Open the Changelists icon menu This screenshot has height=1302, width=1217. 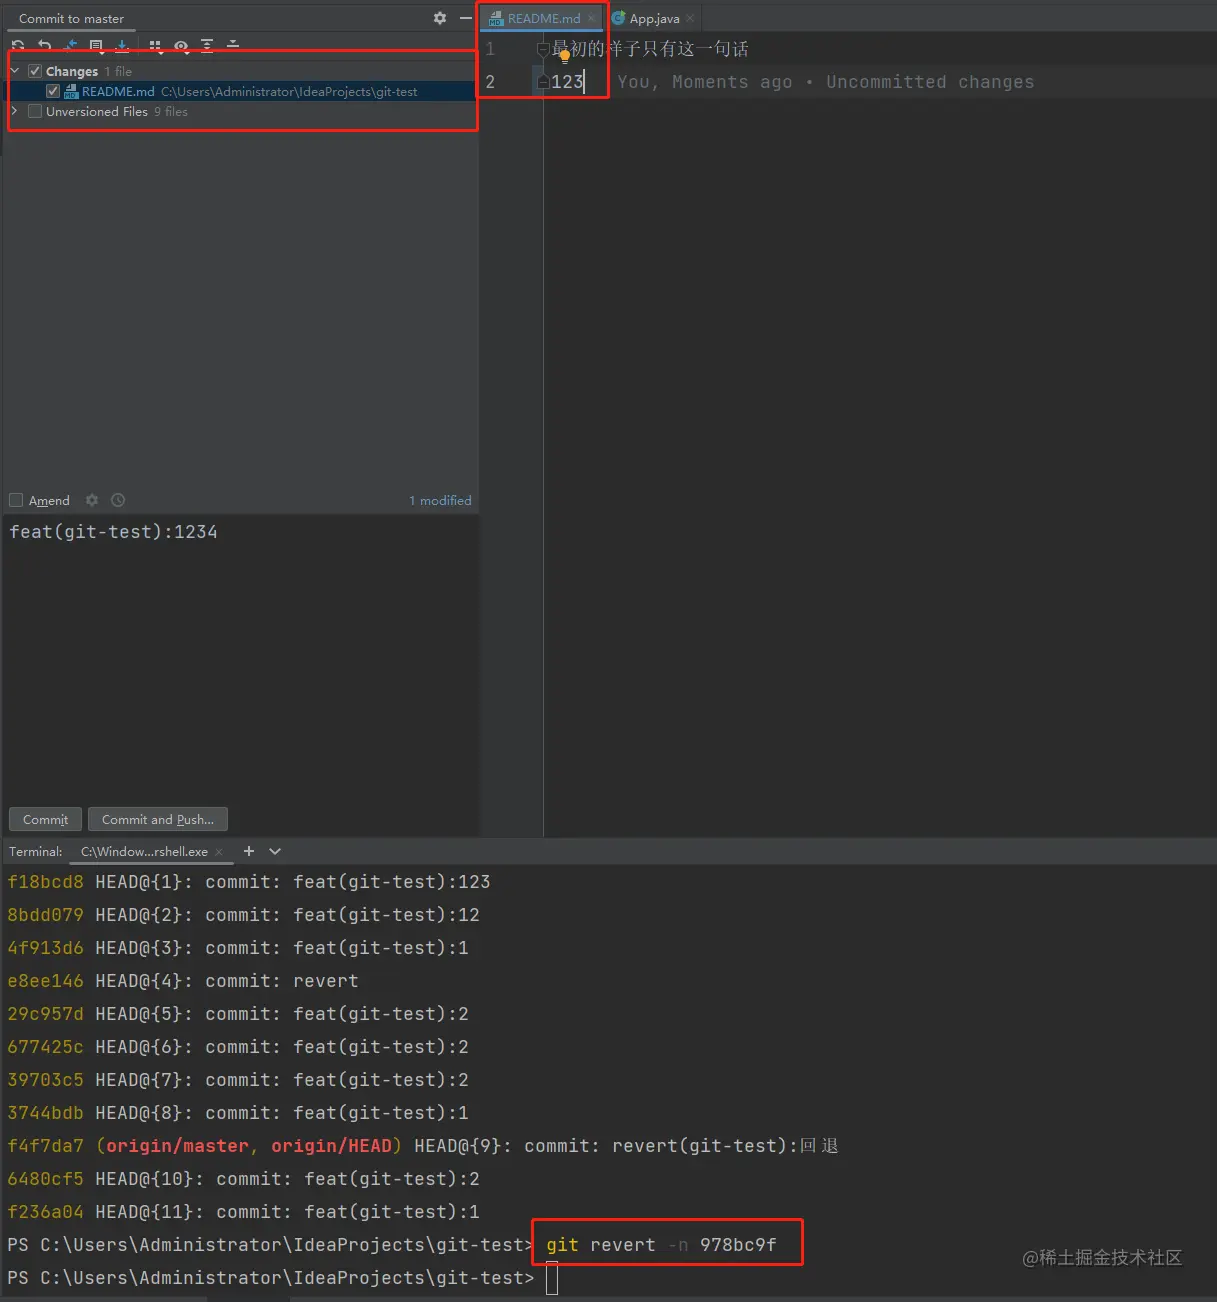click(96, 46)
